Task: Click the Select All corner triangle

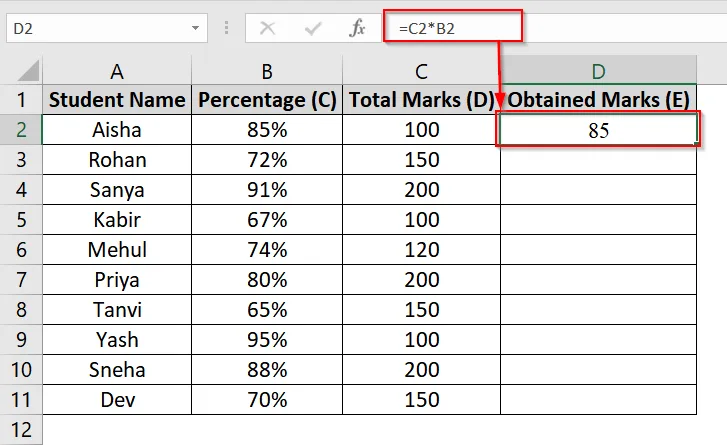Action: [27, 71]
